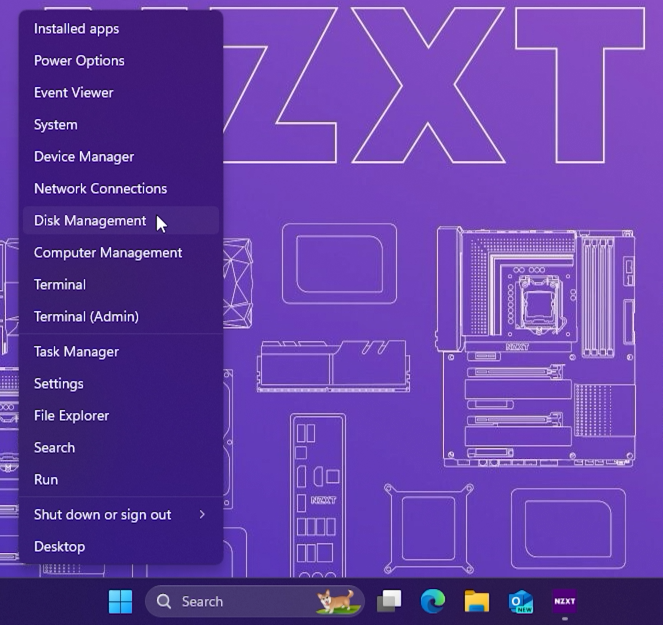The width and height of the screenshot is (663, 625).
Task: Open File Explorer taskbar icon
Action: pos(477,601)
